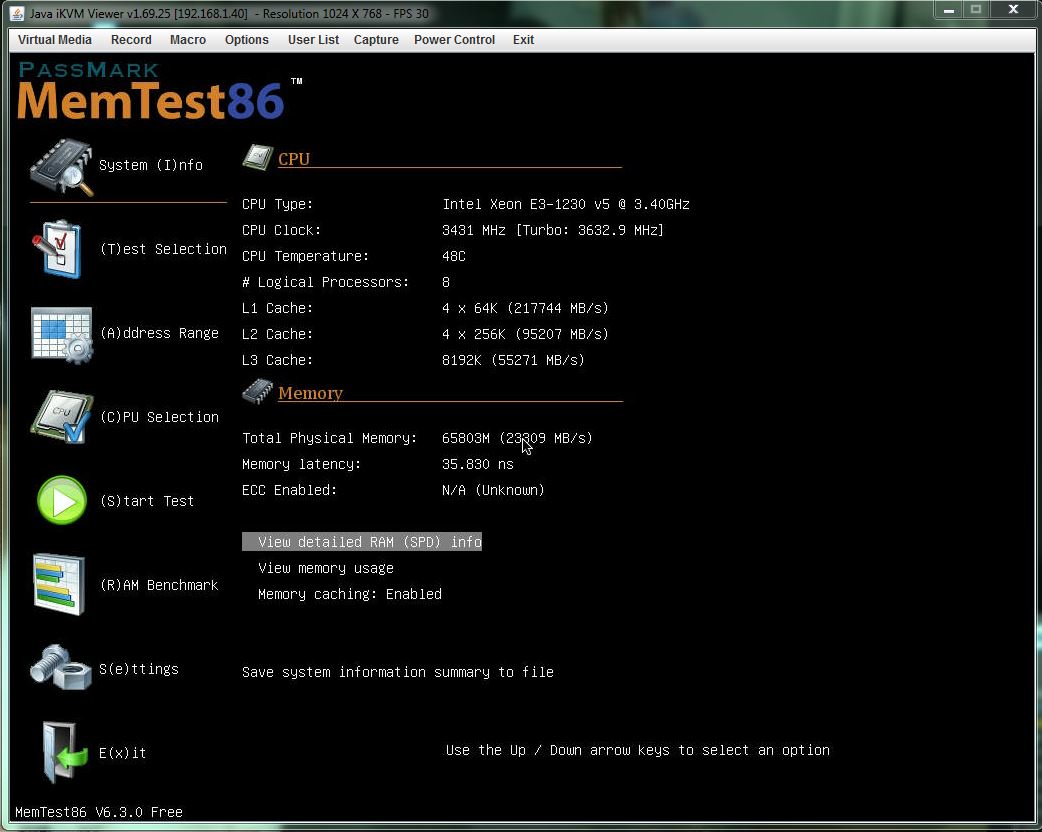Select Save system information summary to file

398,672
